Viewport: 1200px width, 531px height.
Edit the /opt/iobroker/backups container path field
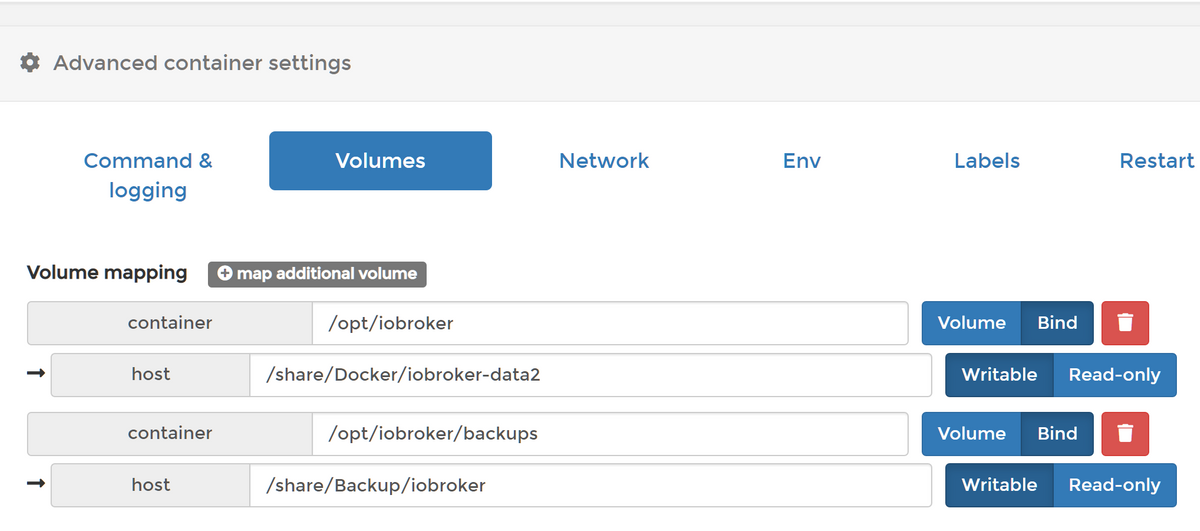tap(610, 434)
